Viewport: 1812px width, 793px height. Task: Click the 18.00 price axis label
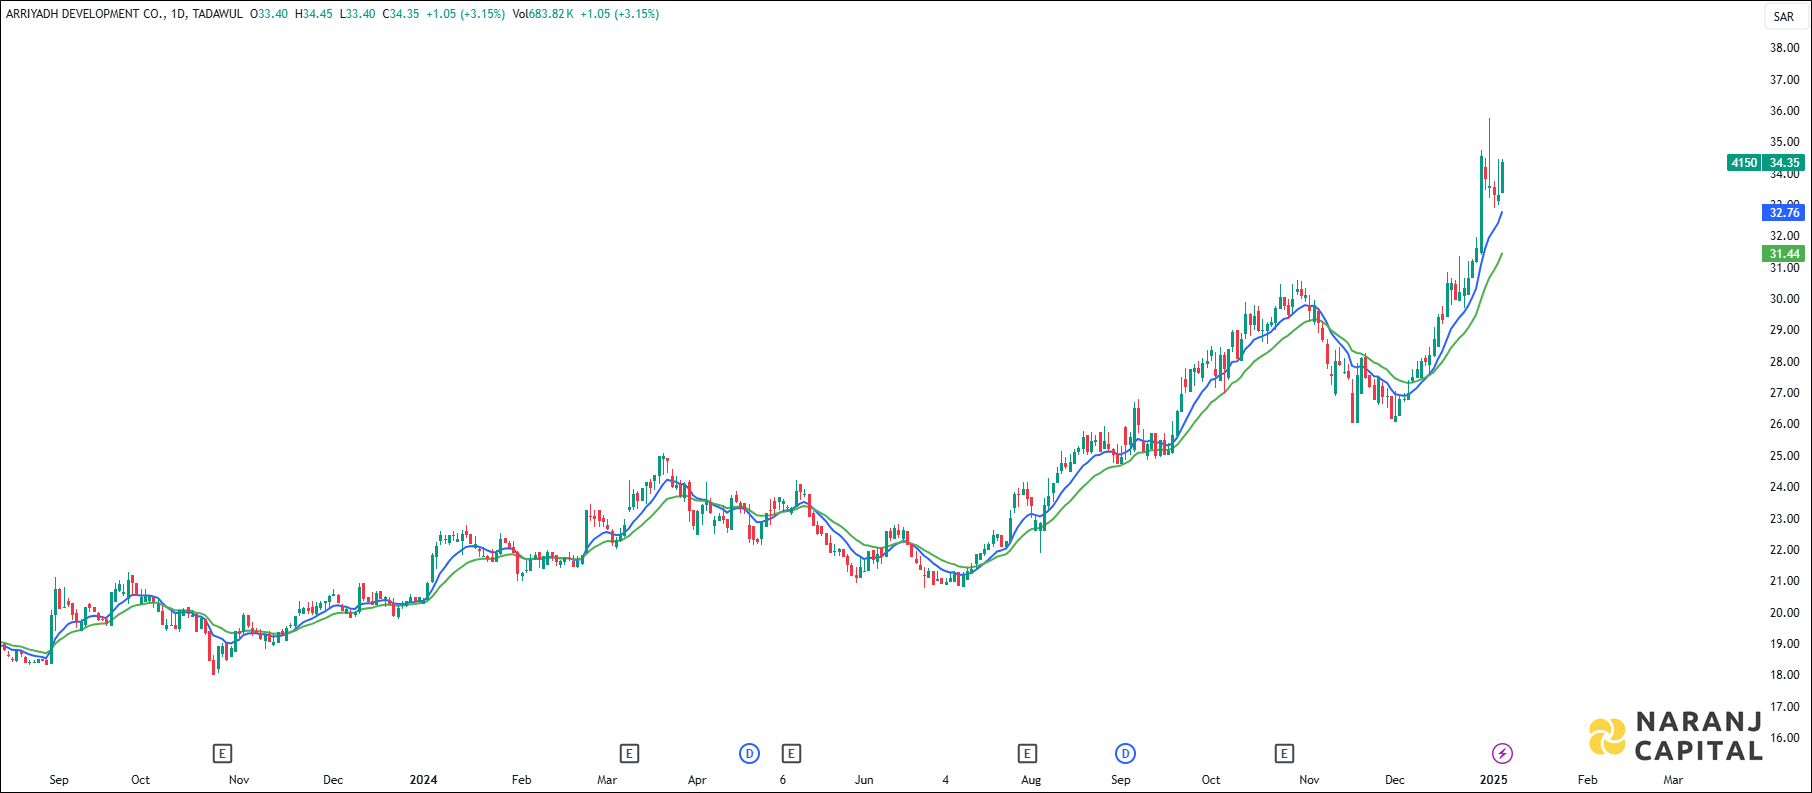(1785, 675)
